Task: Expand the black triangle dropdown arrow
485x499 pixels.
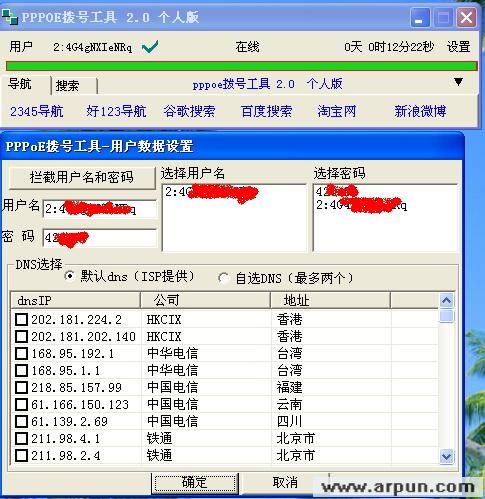Action: [459, 82]
